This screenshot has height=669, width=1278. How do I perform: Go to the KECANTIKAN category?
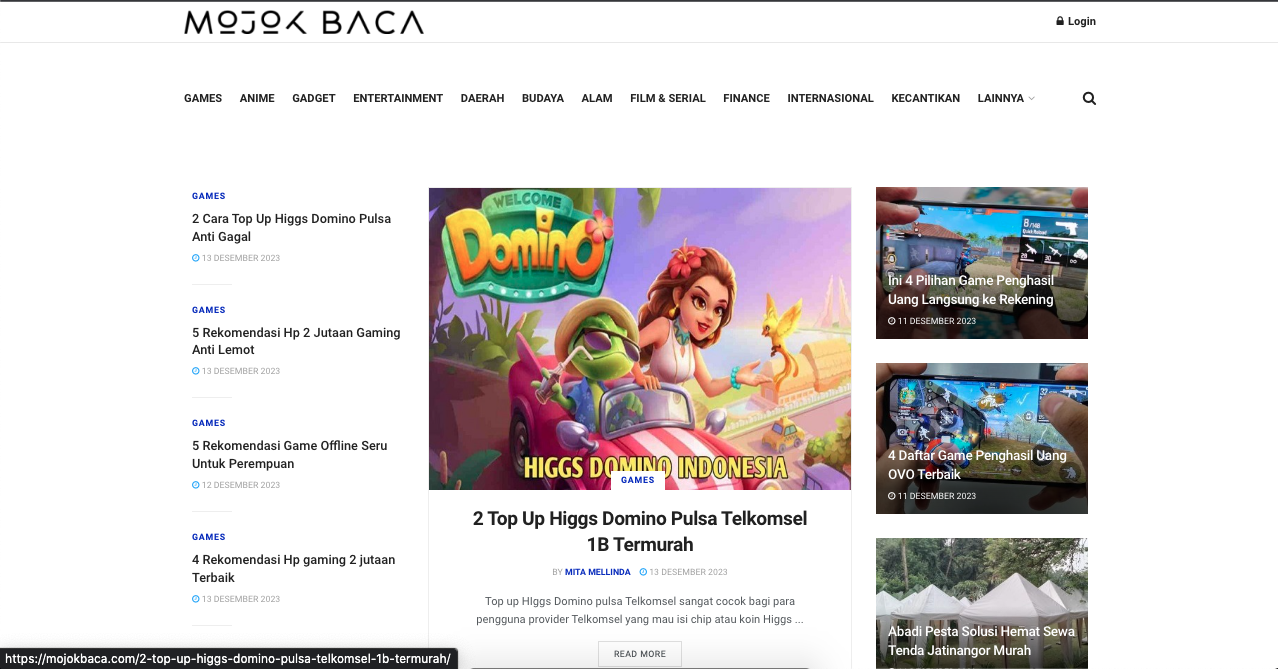pyautogui.click(x=926, y=98)
